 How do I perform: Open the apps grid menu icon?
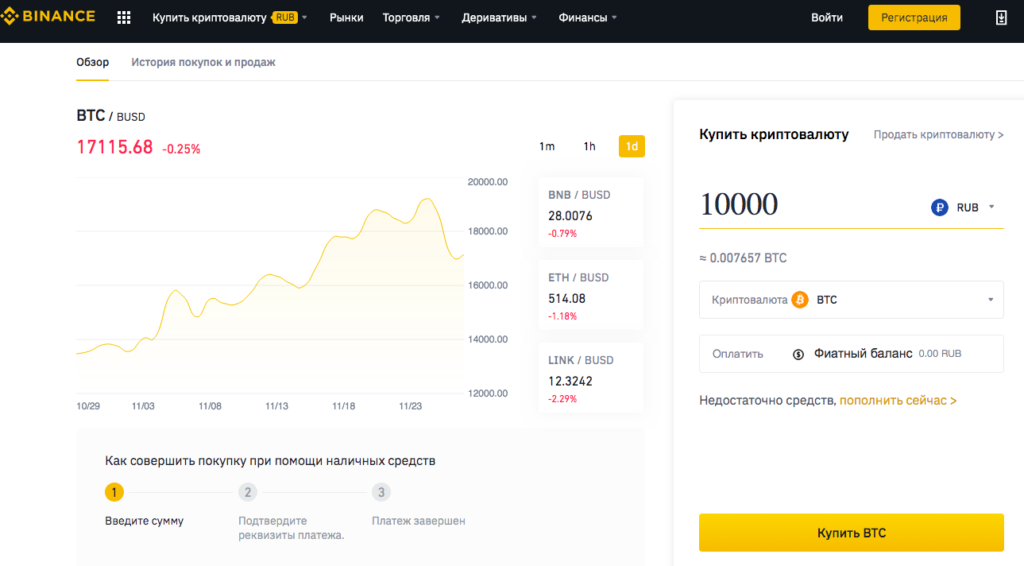coord(124,18)
